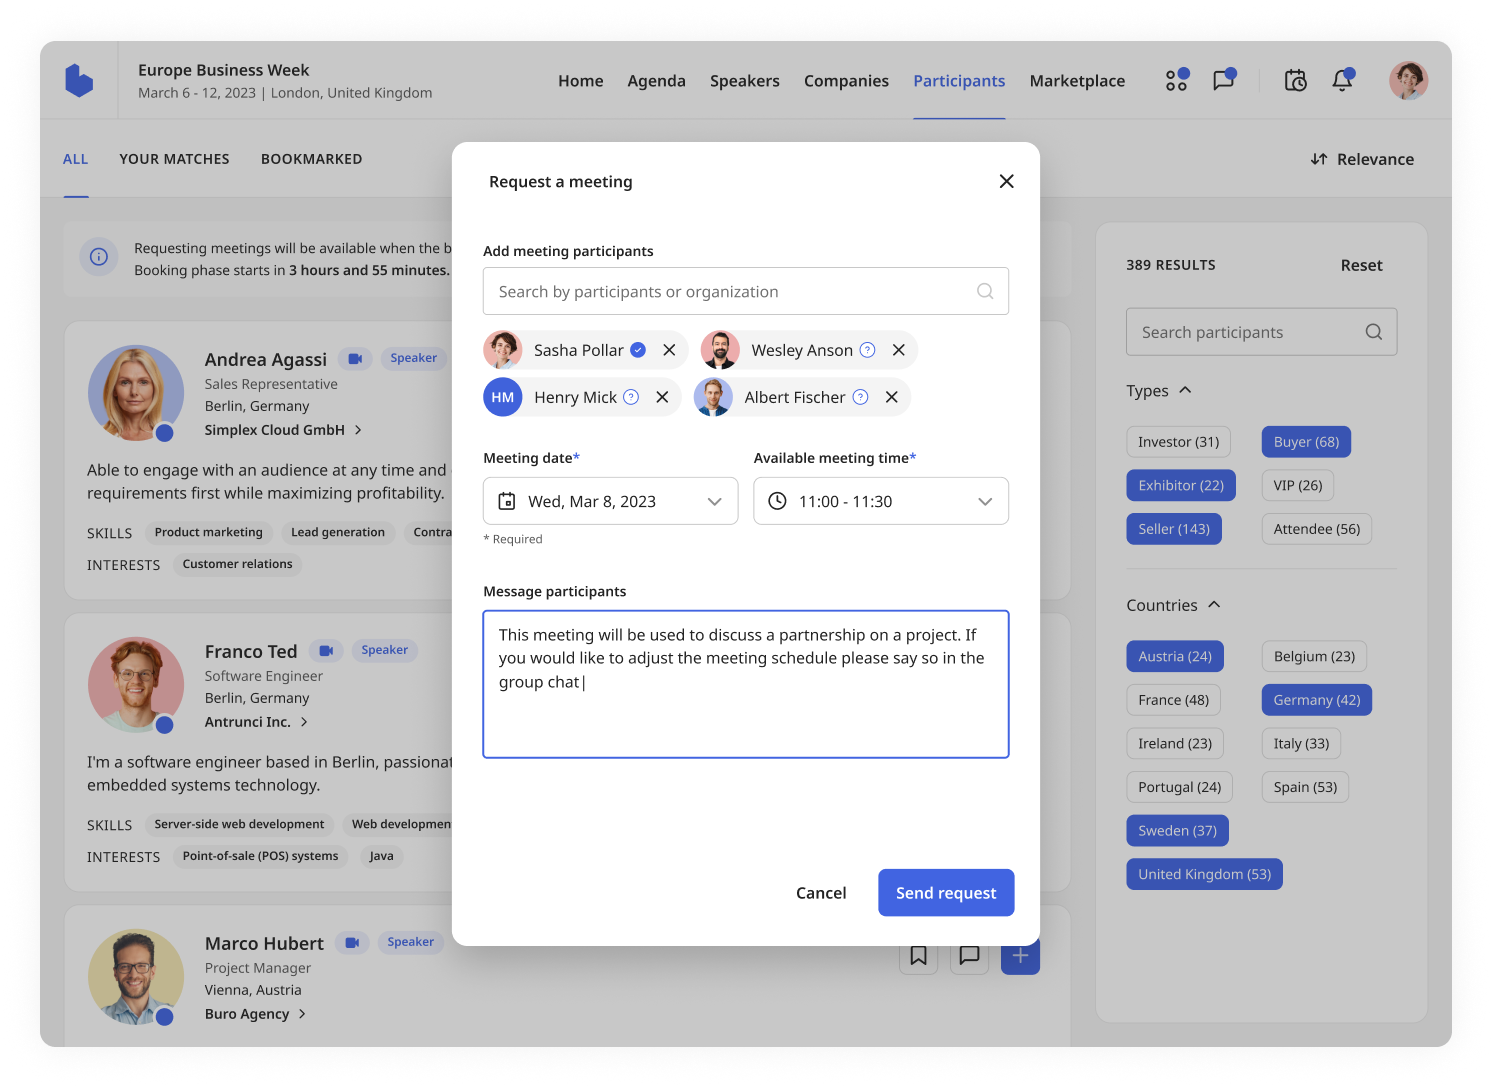Deselect the Germany (42) country filter
The width and height of the screenshot is (1492, 1088).
1316,700
